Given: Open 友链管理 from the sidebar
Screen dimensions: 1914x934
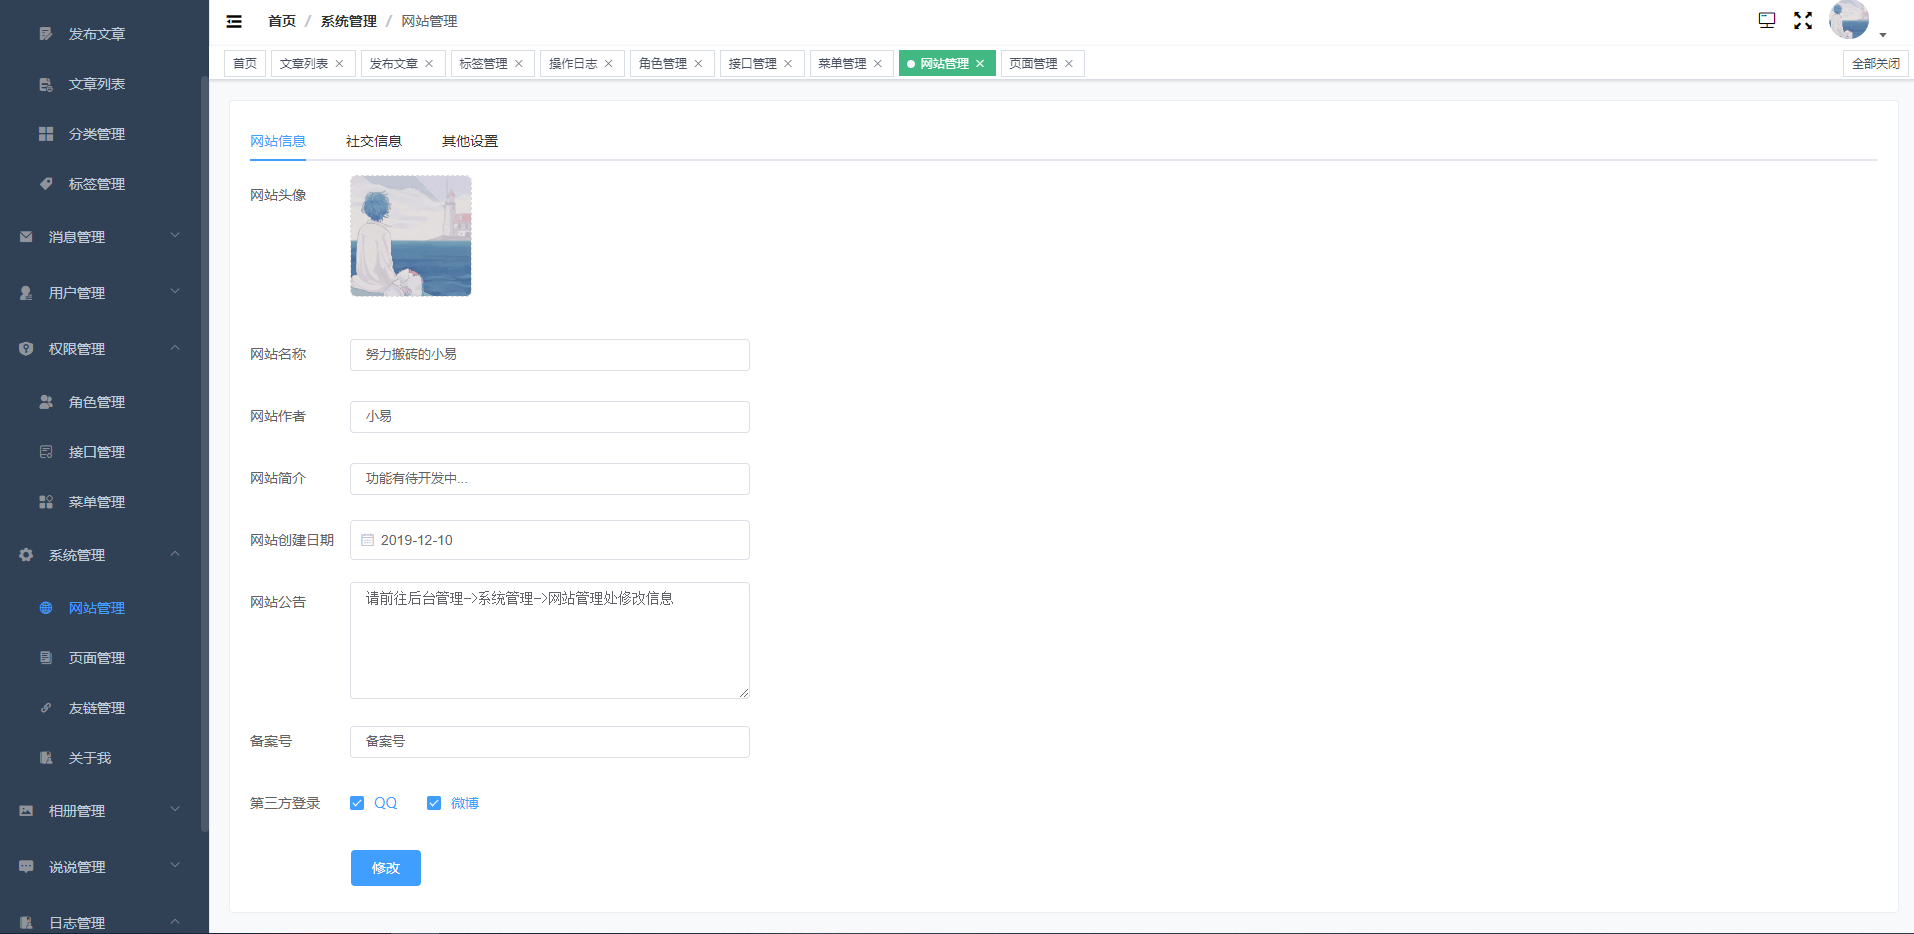Looking at the screenshot, I should coord(97,708).
